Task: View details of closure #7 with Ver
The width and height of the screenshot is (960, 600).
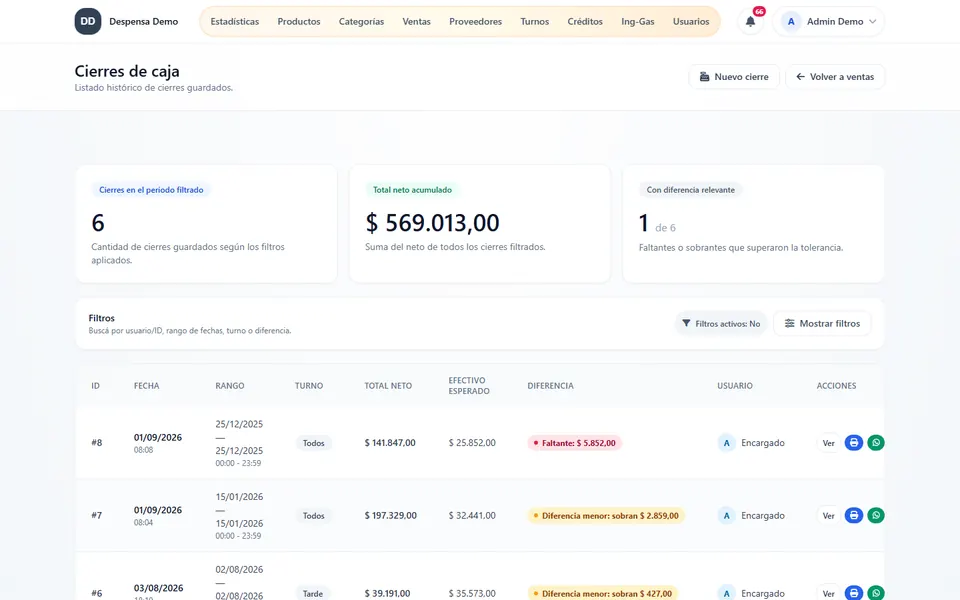Action: coord(828,516)
